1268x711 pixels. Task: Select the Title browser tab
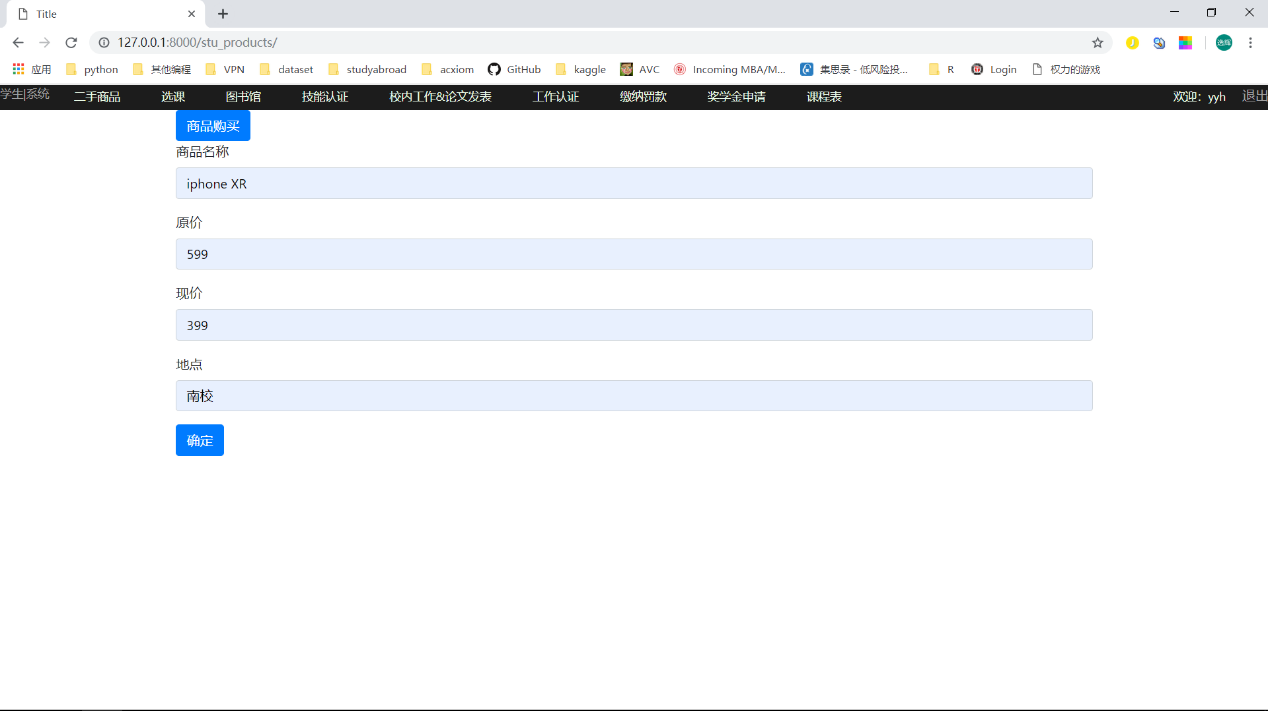pos(104,14)
